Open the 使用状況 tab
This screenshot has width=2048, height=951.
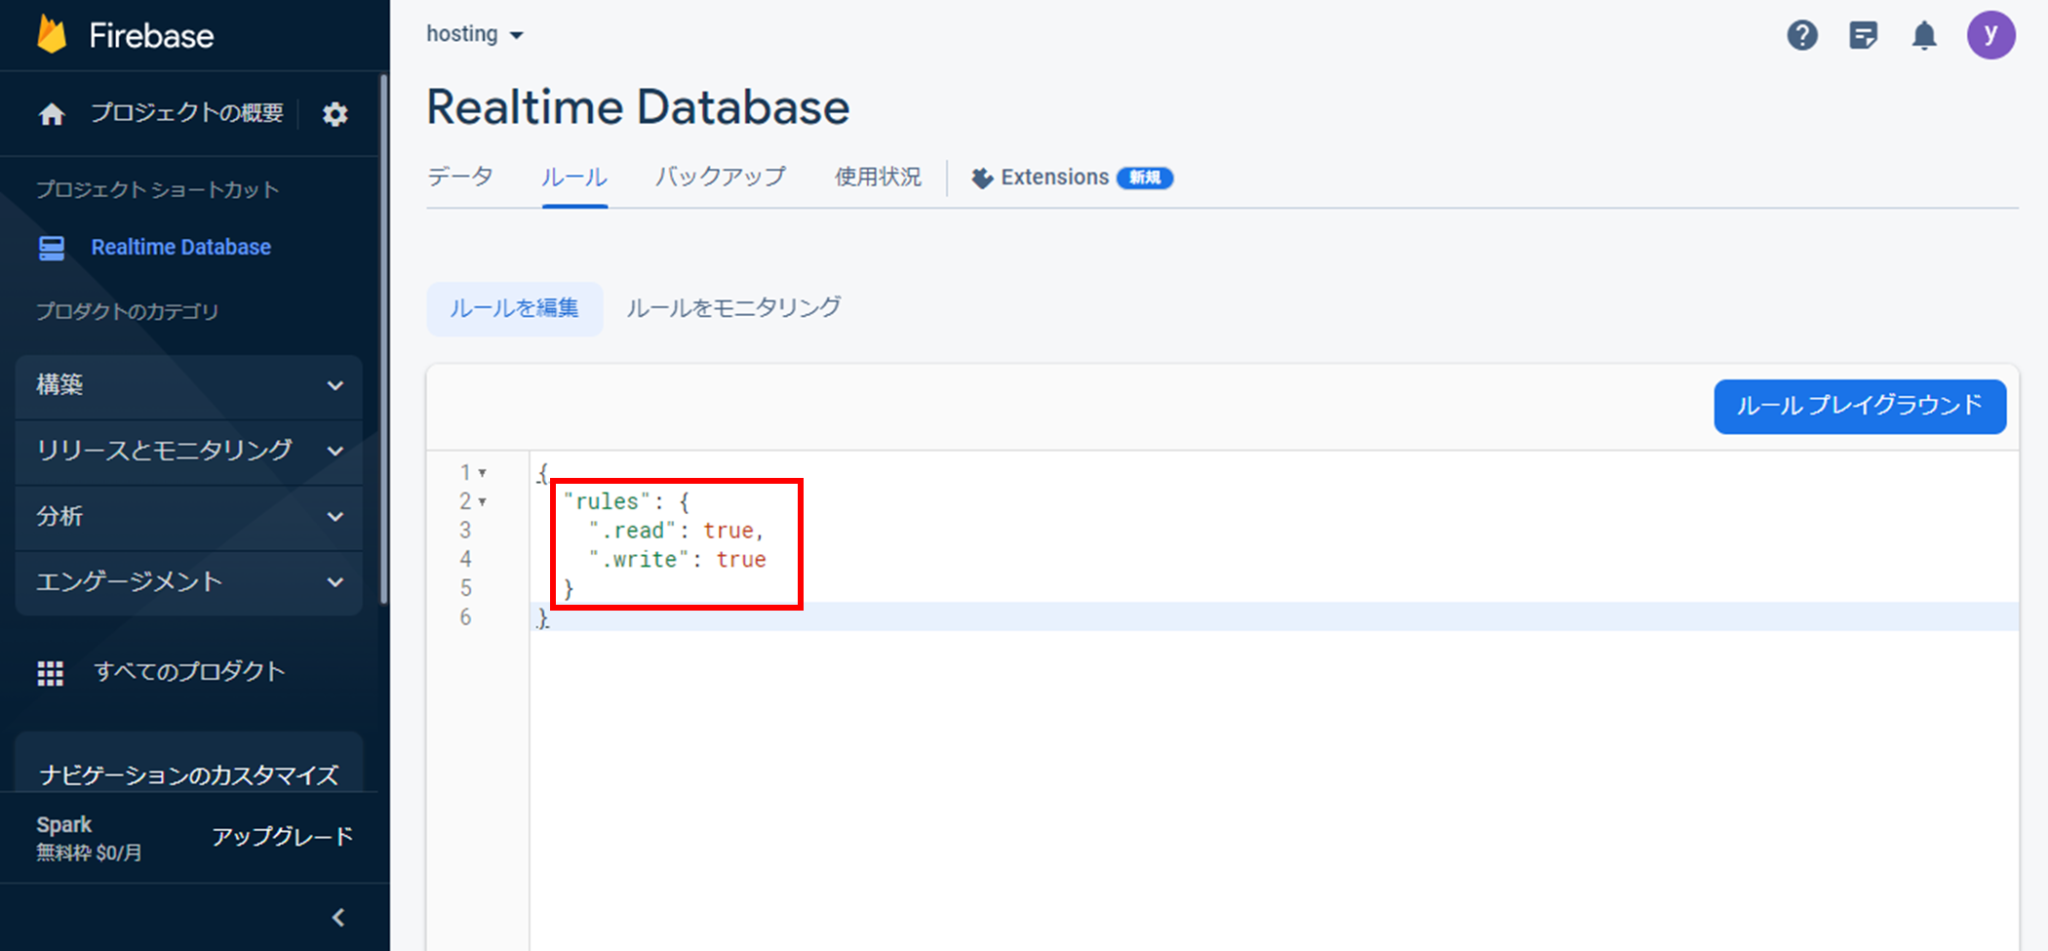click(877, 177)
